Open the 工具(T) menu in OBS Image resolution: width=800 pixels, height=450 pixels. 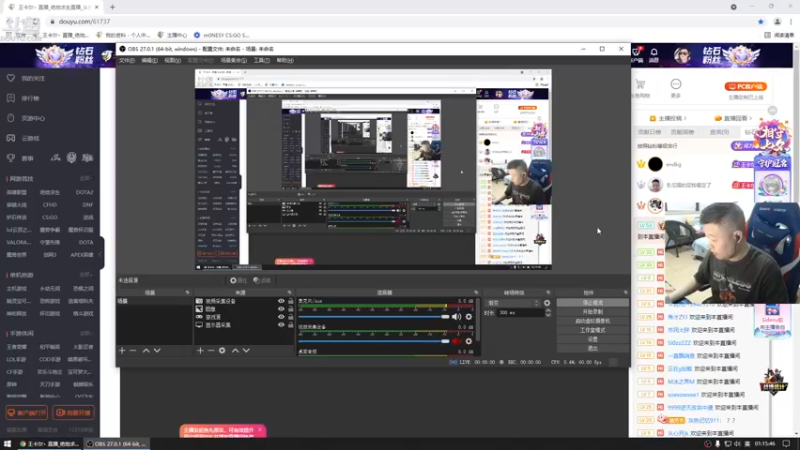(262, 60)
